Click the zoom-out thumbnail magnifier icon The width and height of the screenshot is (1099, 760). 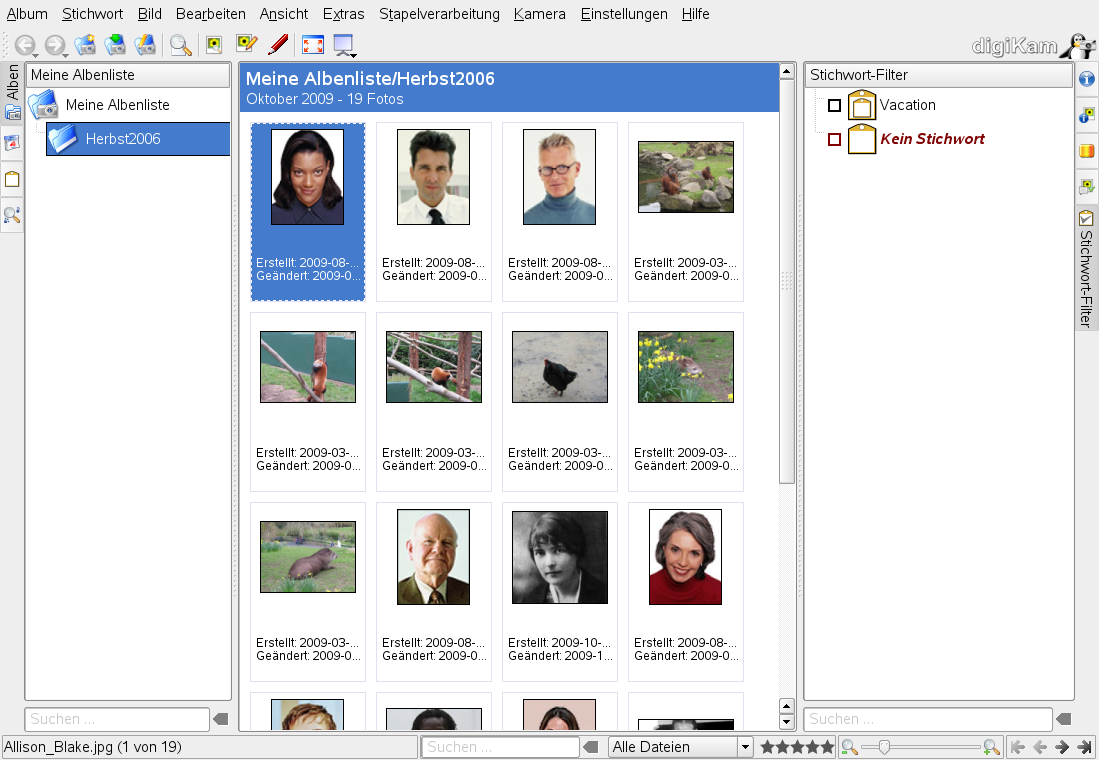coord(849,747)
